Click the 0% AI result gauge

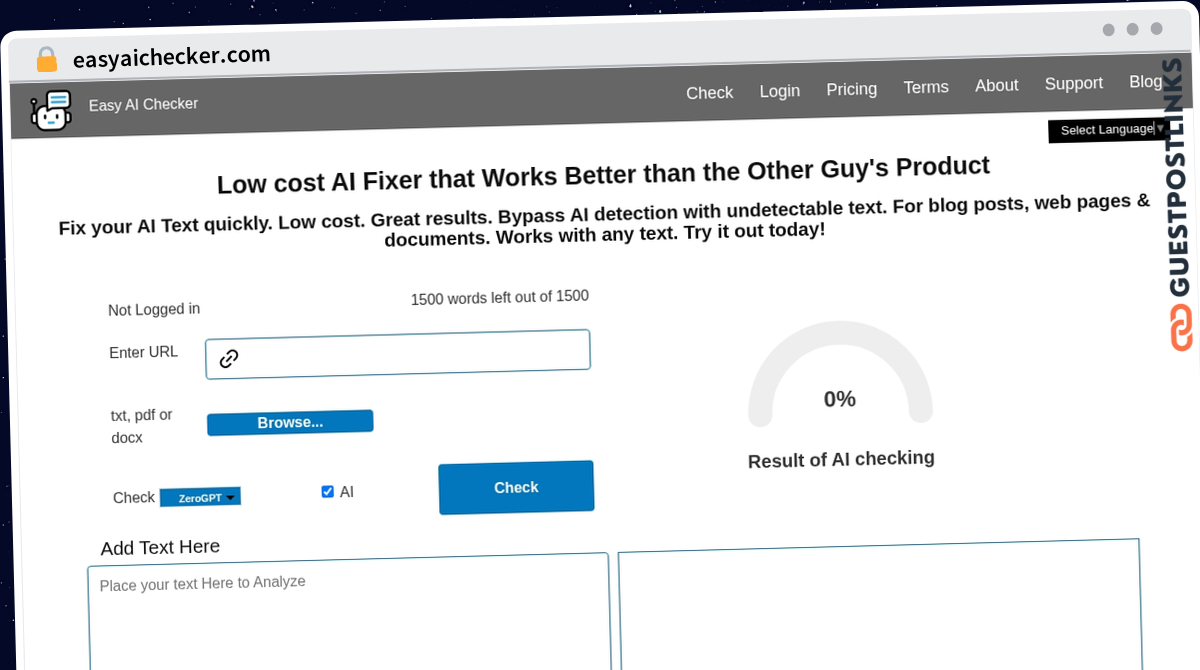[x=840, y=376]
